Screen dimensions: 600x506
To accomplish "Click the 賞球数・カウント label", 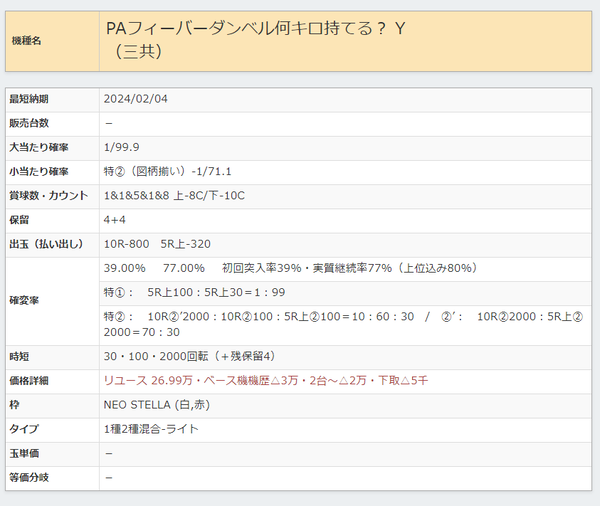I will [x=49, y=196].
